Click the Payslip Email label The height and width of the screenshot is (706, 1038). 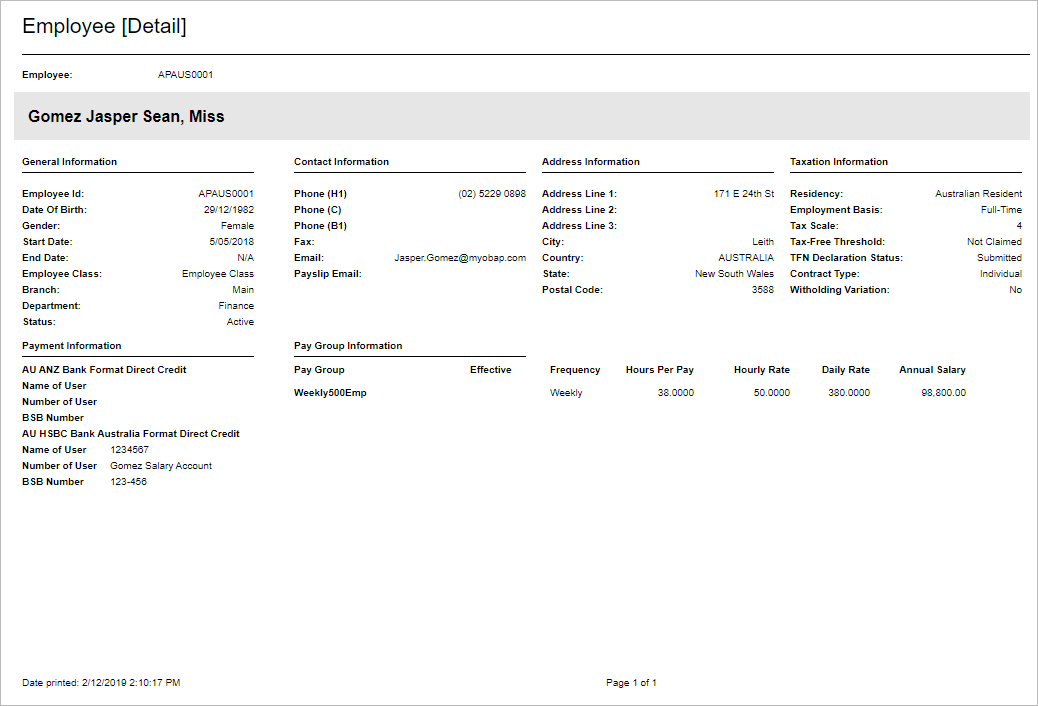point(328,274)
